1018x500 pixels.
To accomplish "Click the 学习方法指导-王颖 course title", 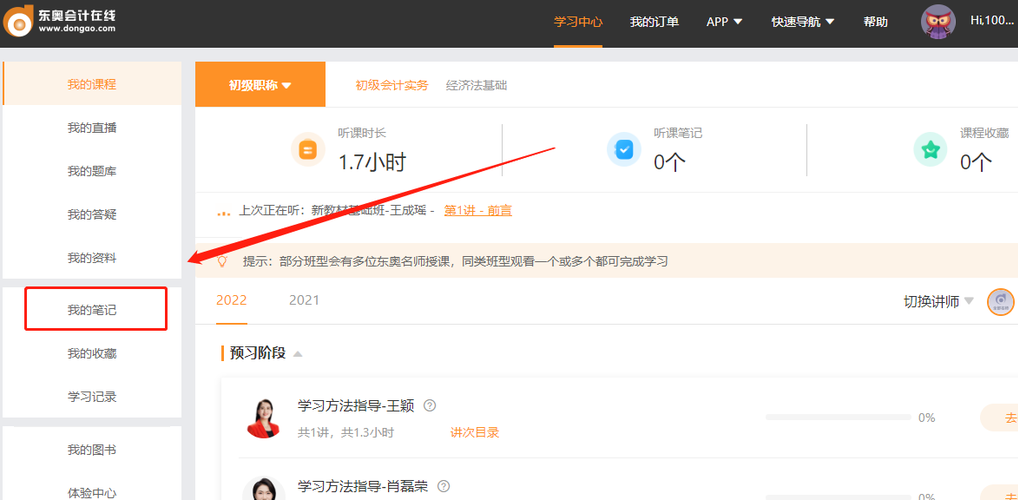I will [x=356, y=406].
